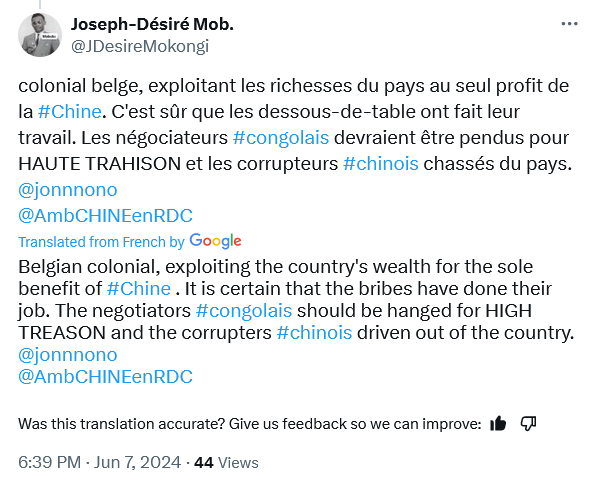Open @AmbCHINEenRDC mention in the translated text
Viewport: 598px width, 482px height.
tap(105, 377)
